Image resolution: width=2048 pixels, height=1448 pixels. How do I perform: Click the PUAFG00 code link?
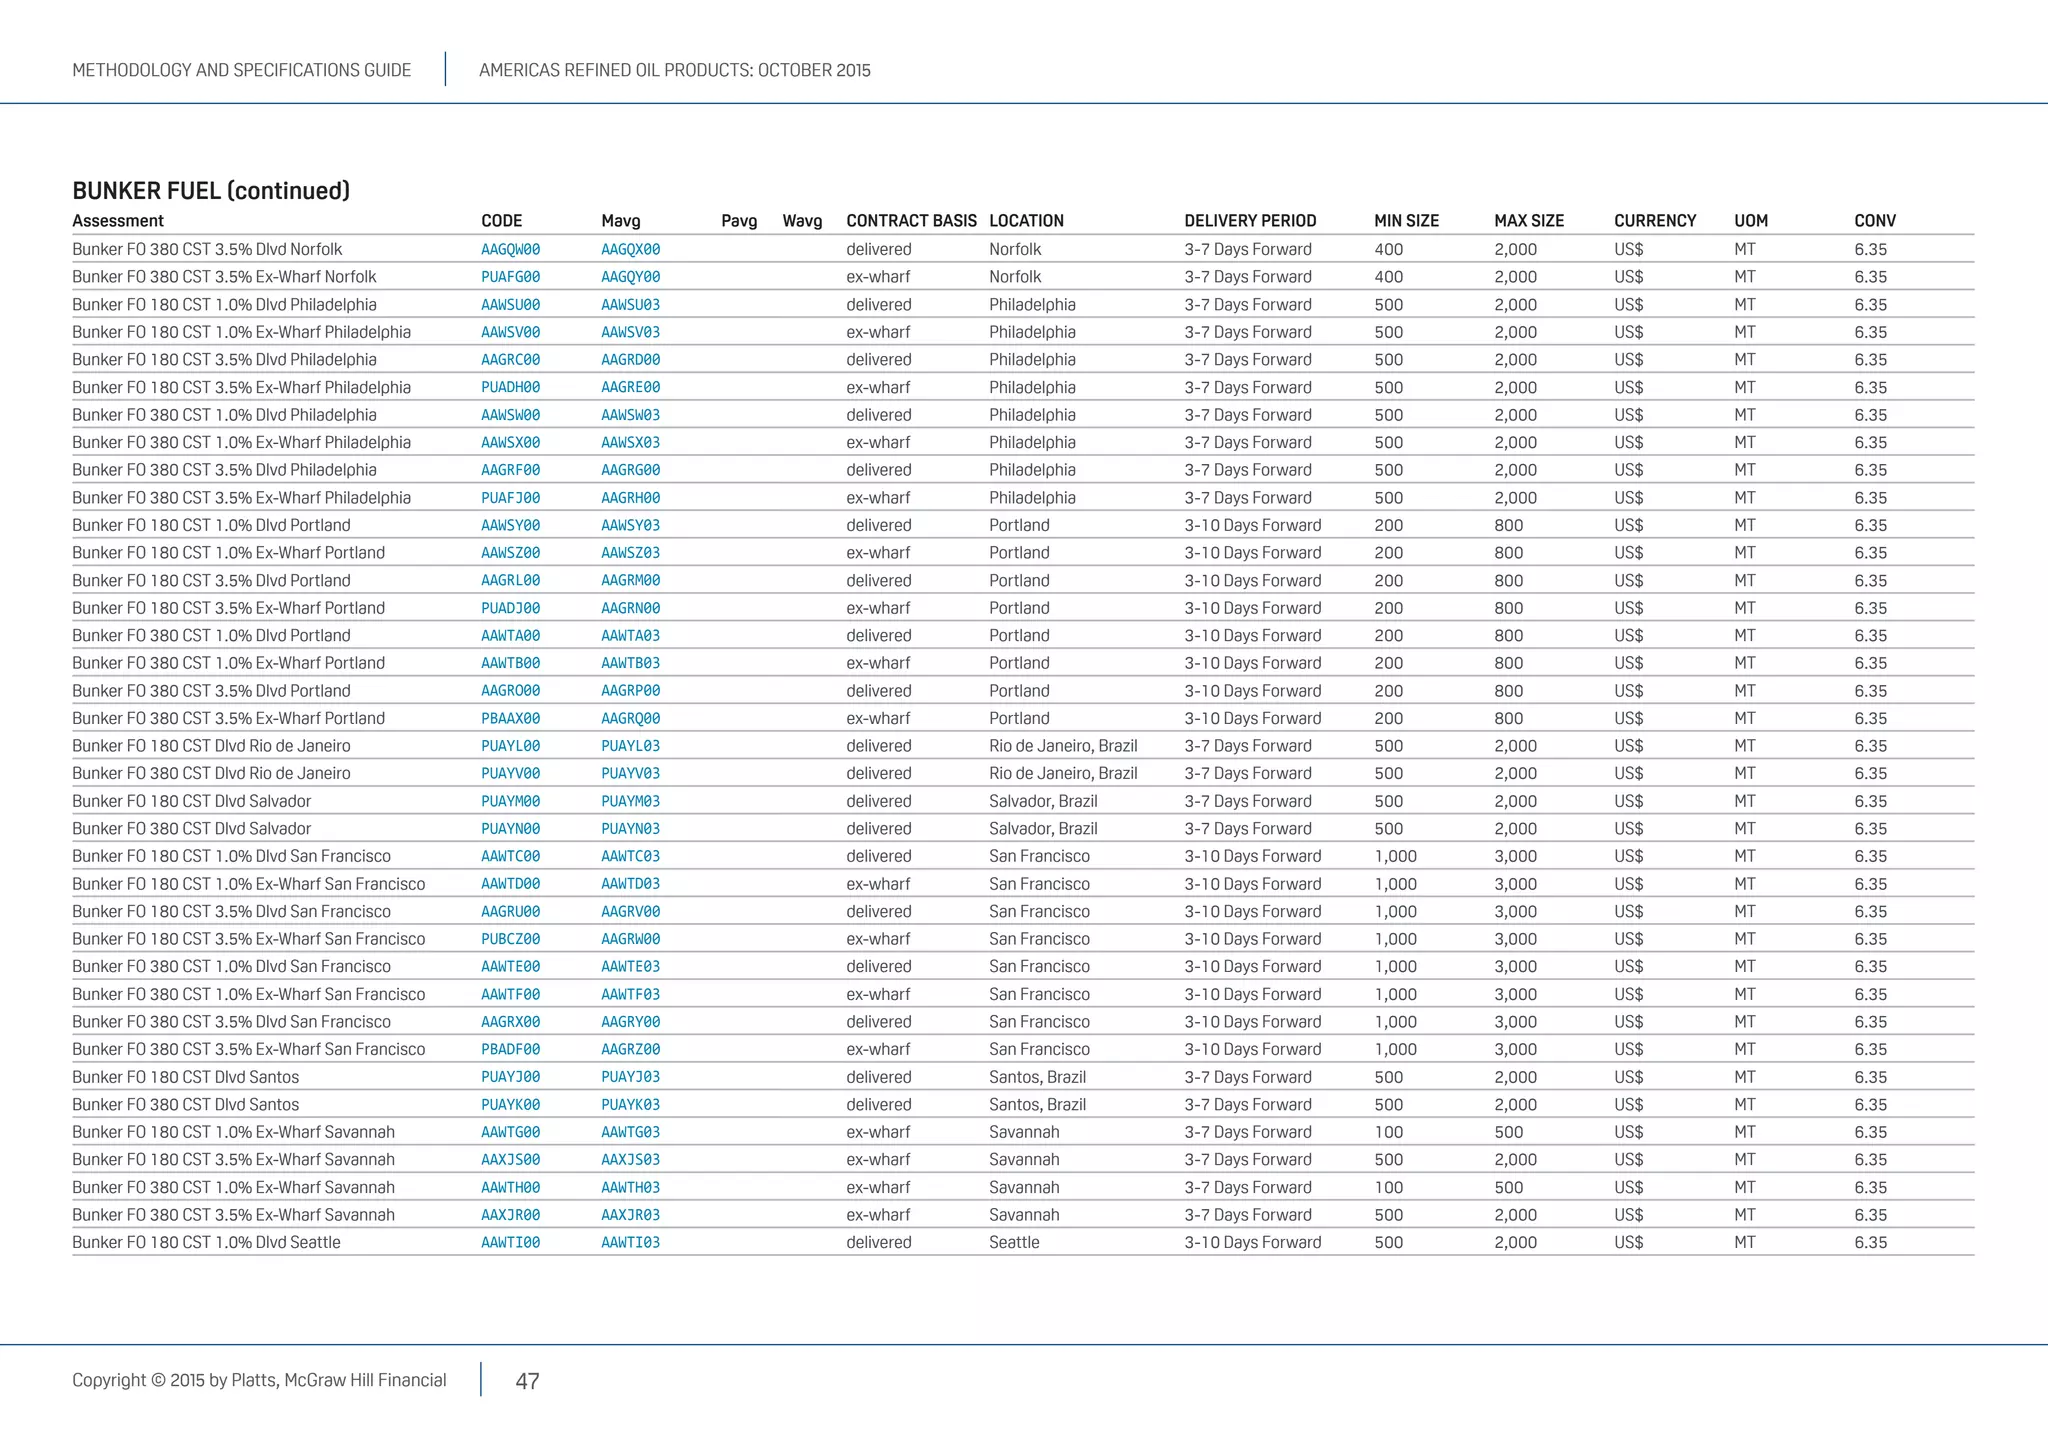[510, 277]
